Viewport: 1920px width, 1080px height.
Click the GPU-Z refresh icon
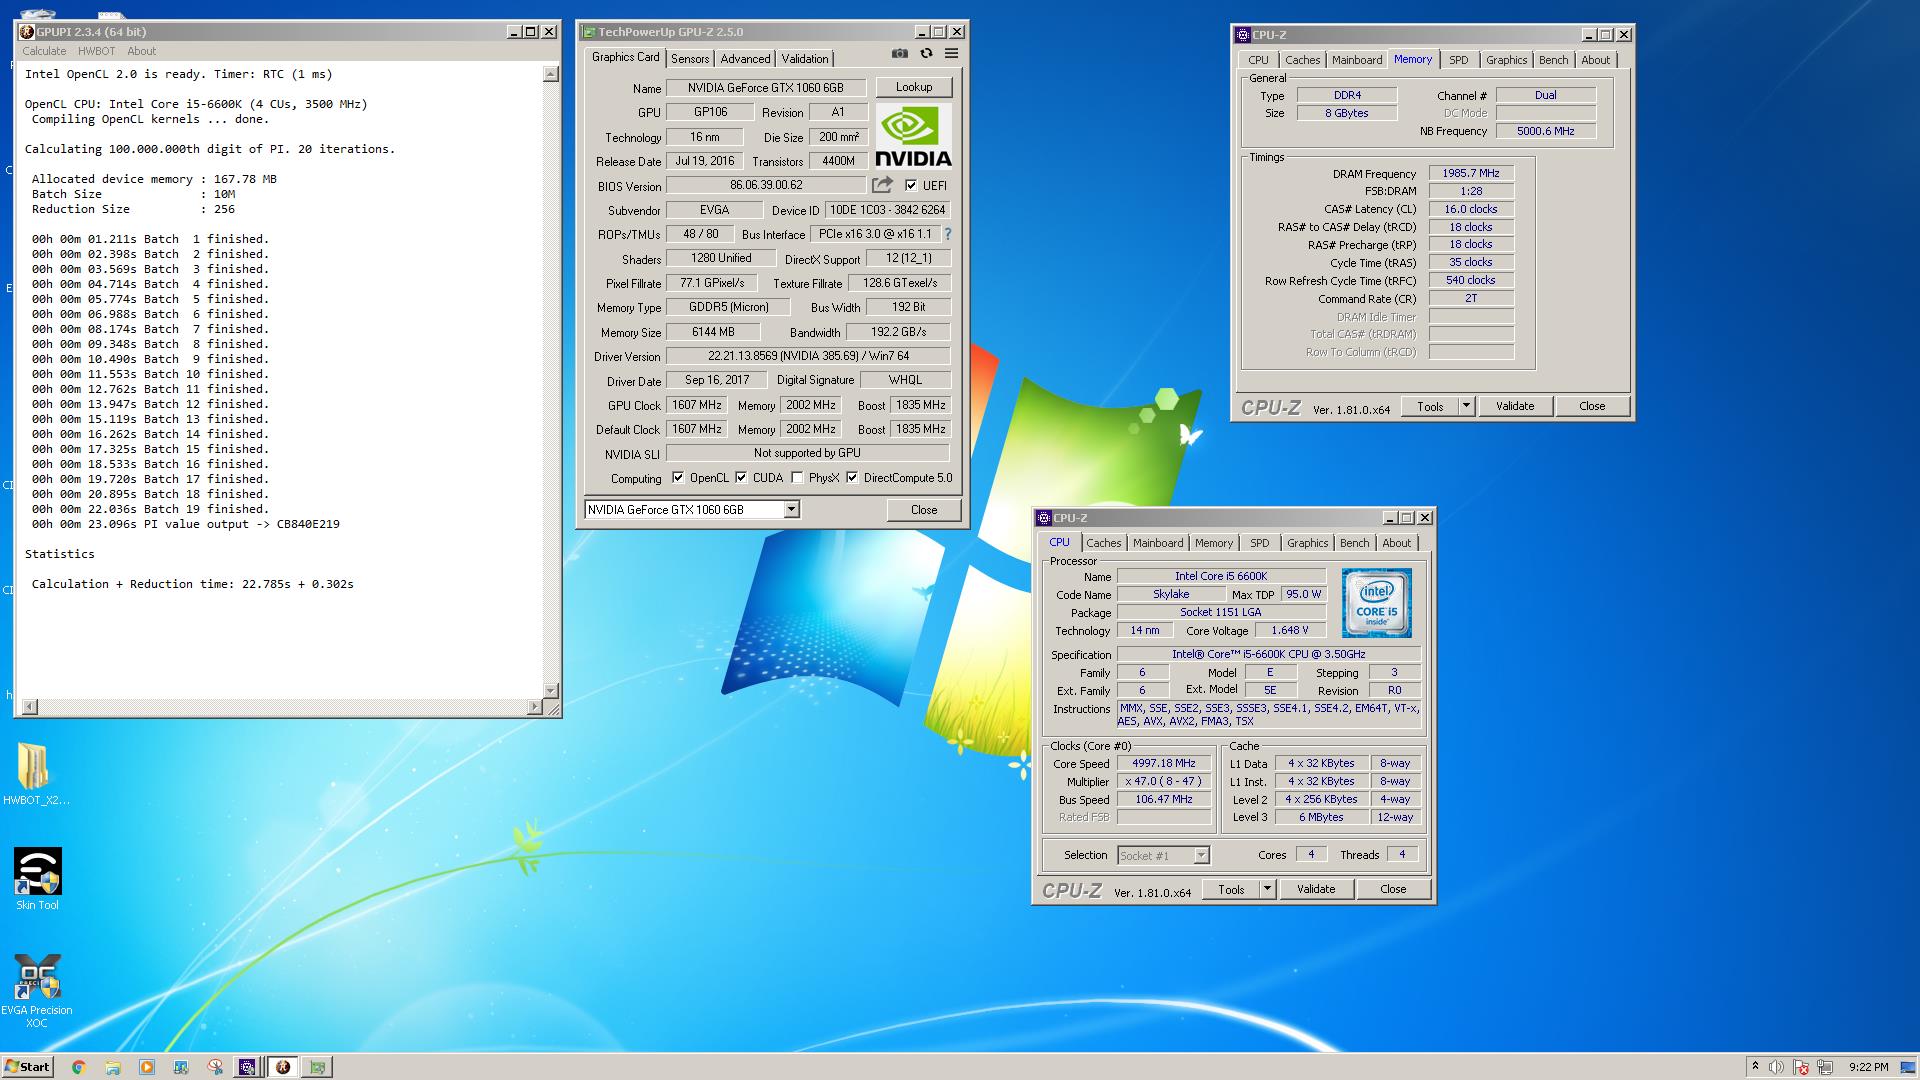click(x=926, y=54)
